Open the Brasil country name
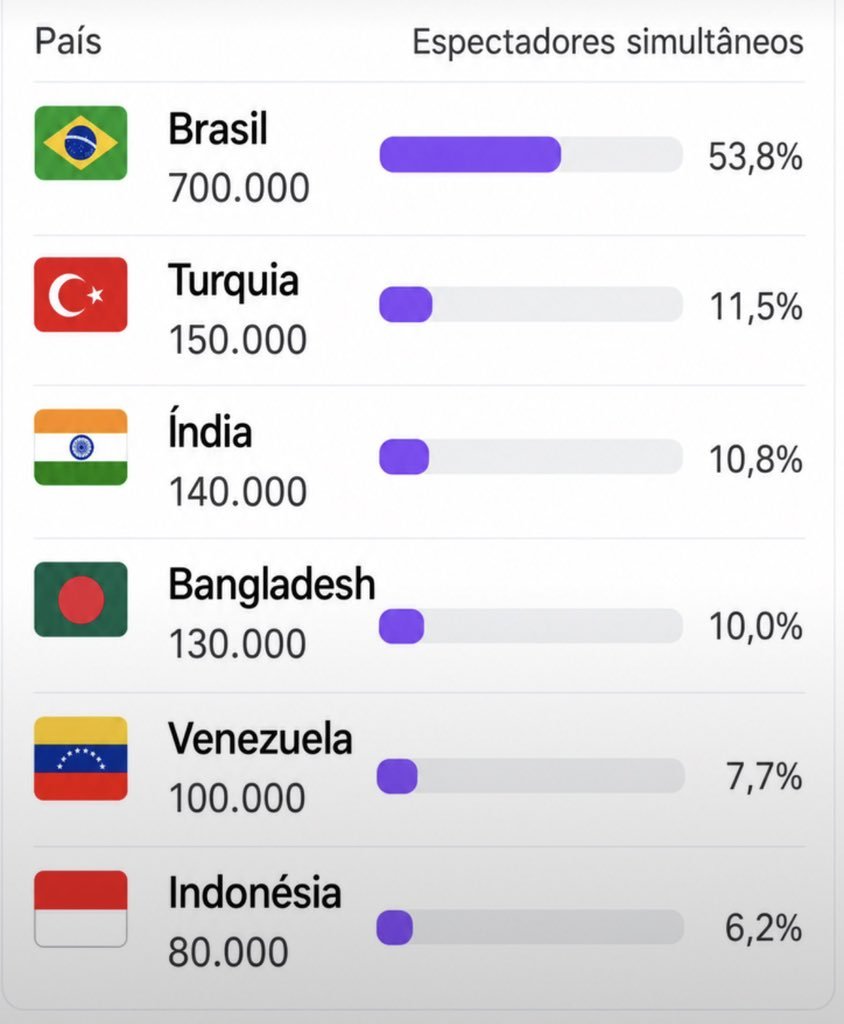 pos(218,129)
